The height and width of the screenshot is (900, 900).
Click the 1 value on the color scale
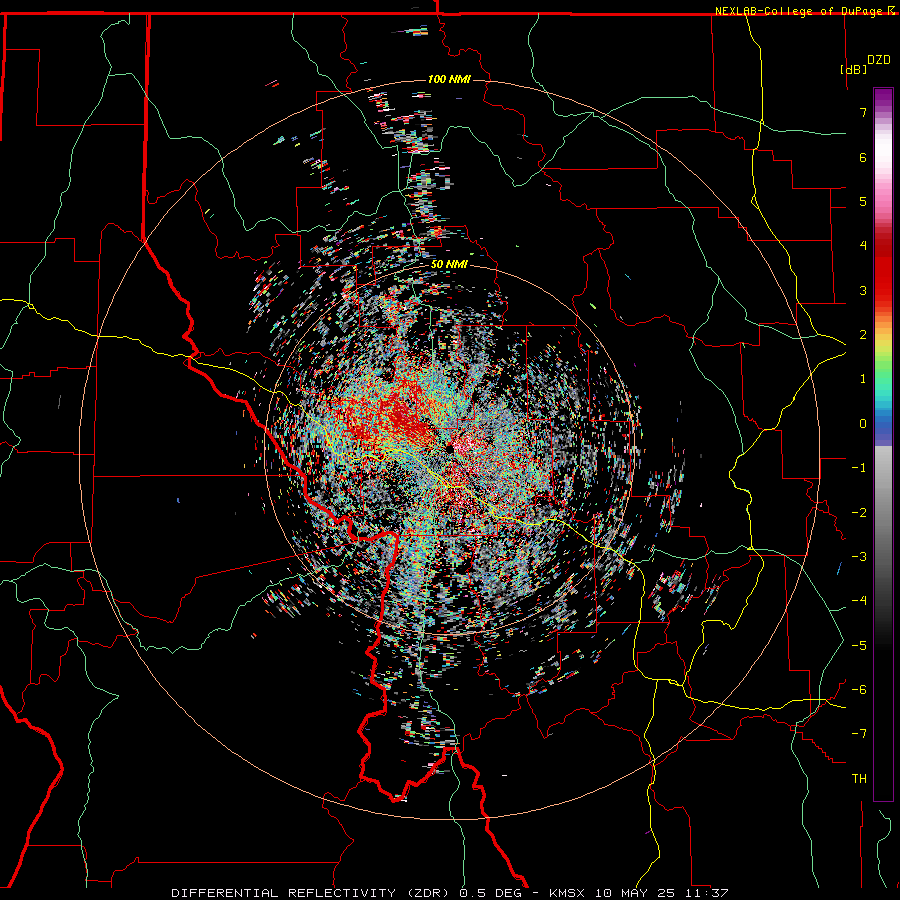click(x=863, y=379)
